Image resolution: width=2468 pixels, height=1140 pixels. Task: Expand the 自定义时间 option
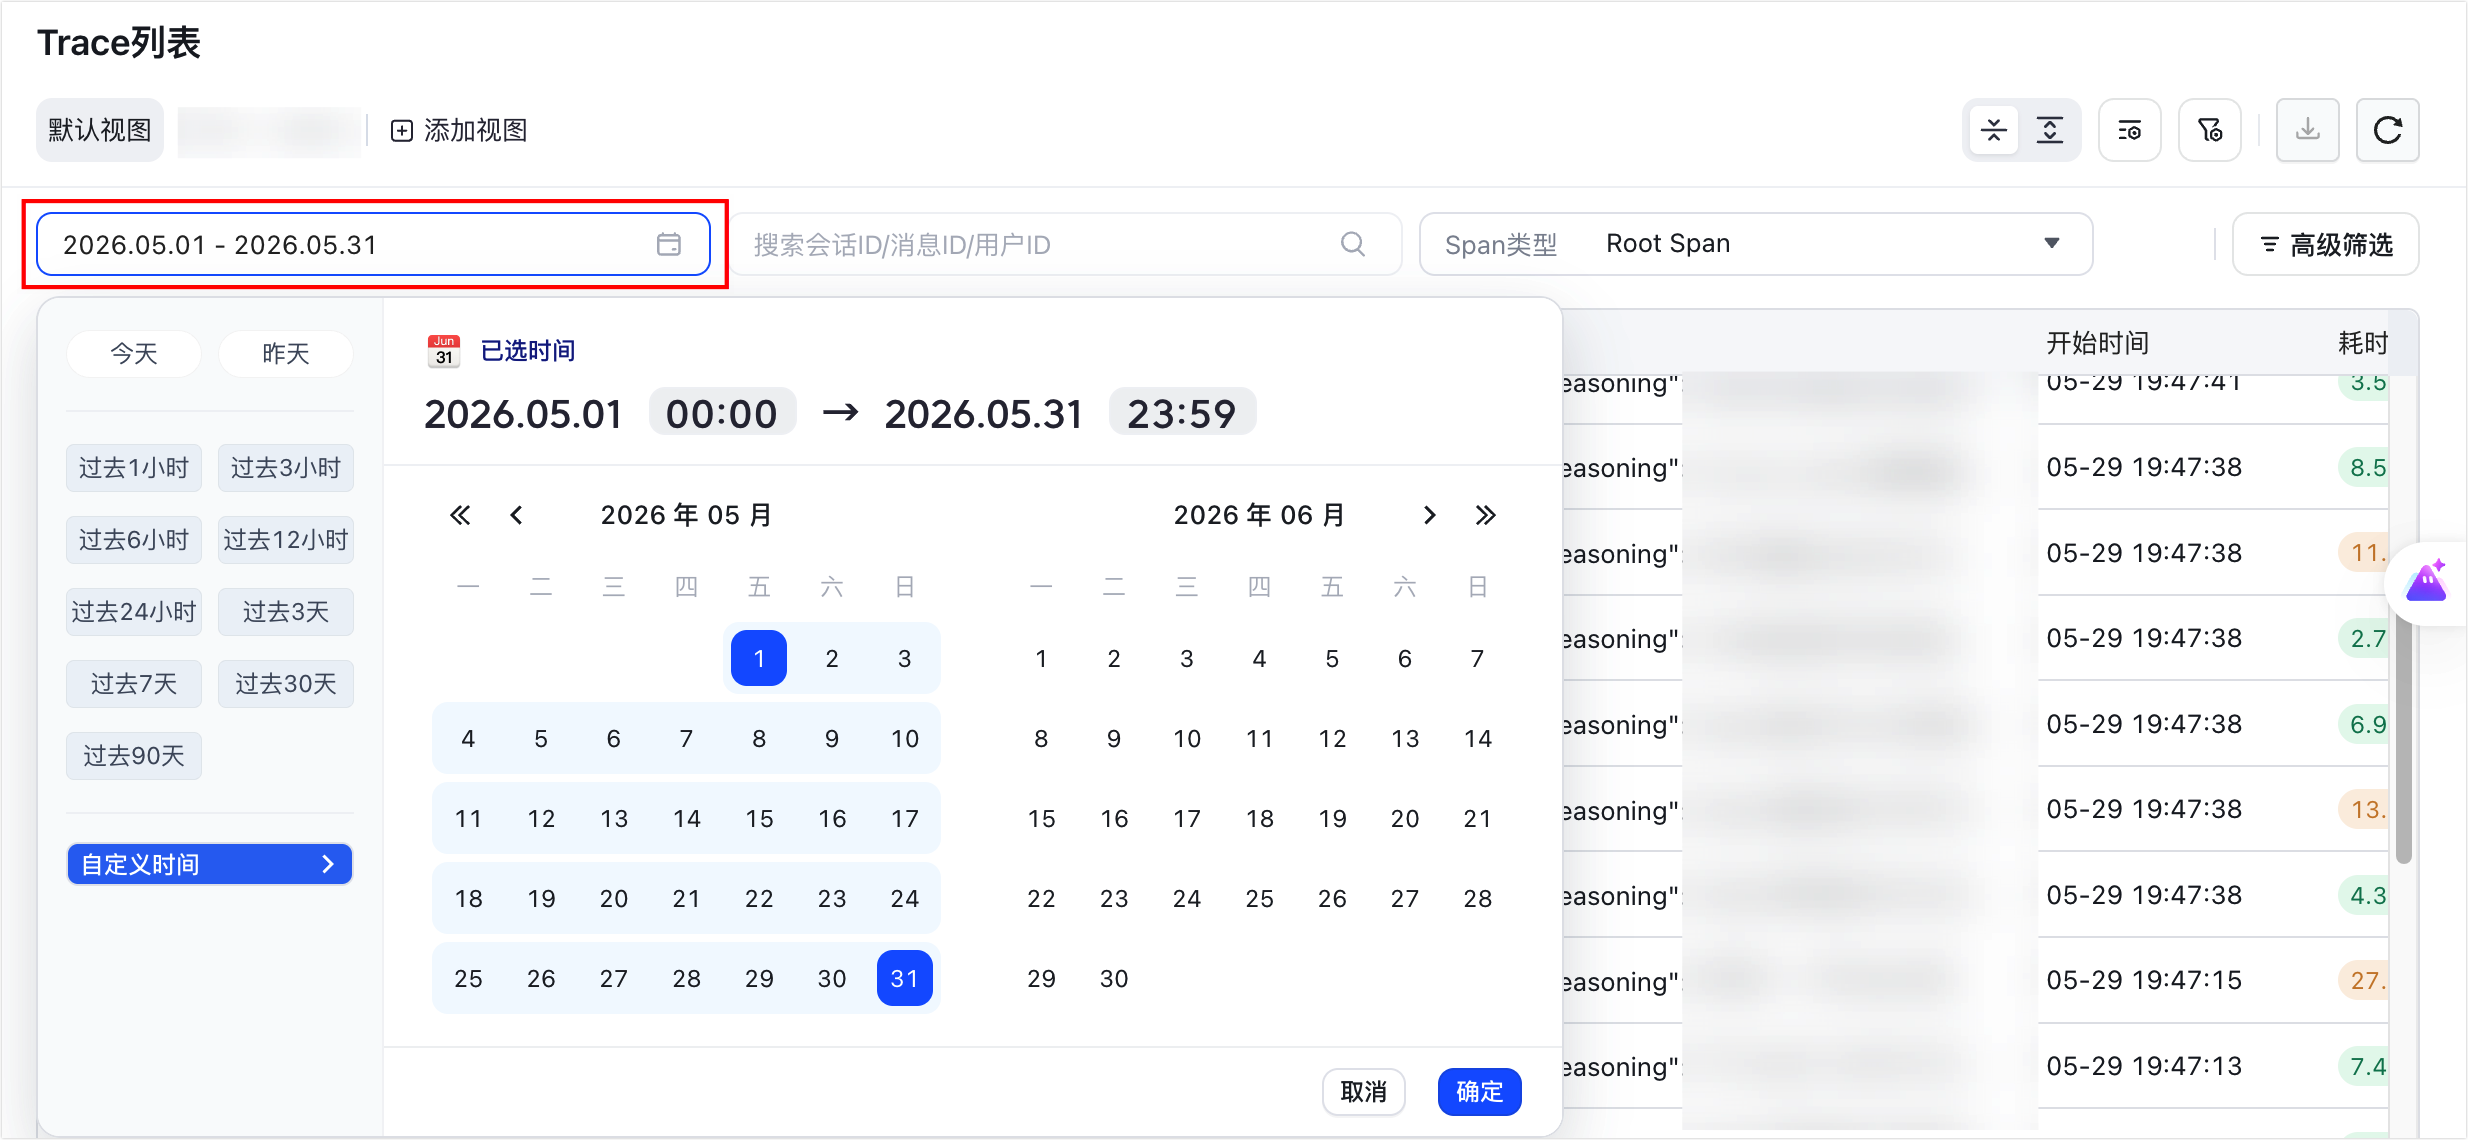pos(209,864)
